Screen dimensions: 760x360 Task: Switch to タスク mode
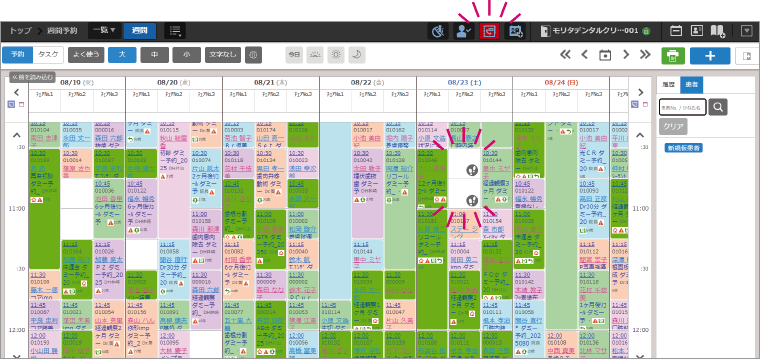point(48,55)
